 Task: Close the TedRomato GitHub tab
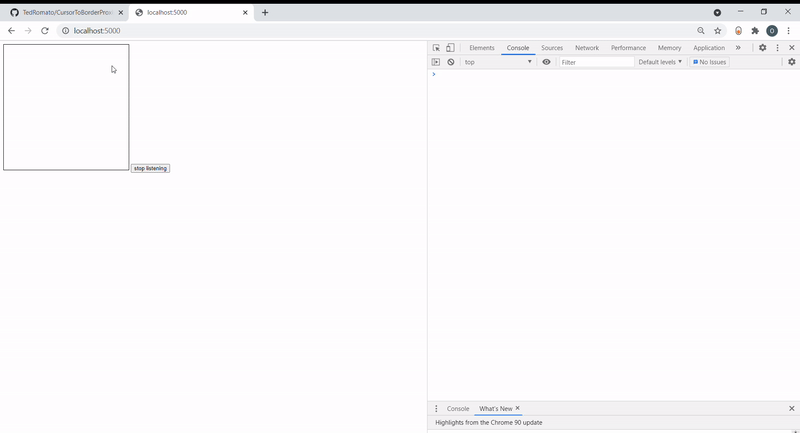[x=121, y=13]
